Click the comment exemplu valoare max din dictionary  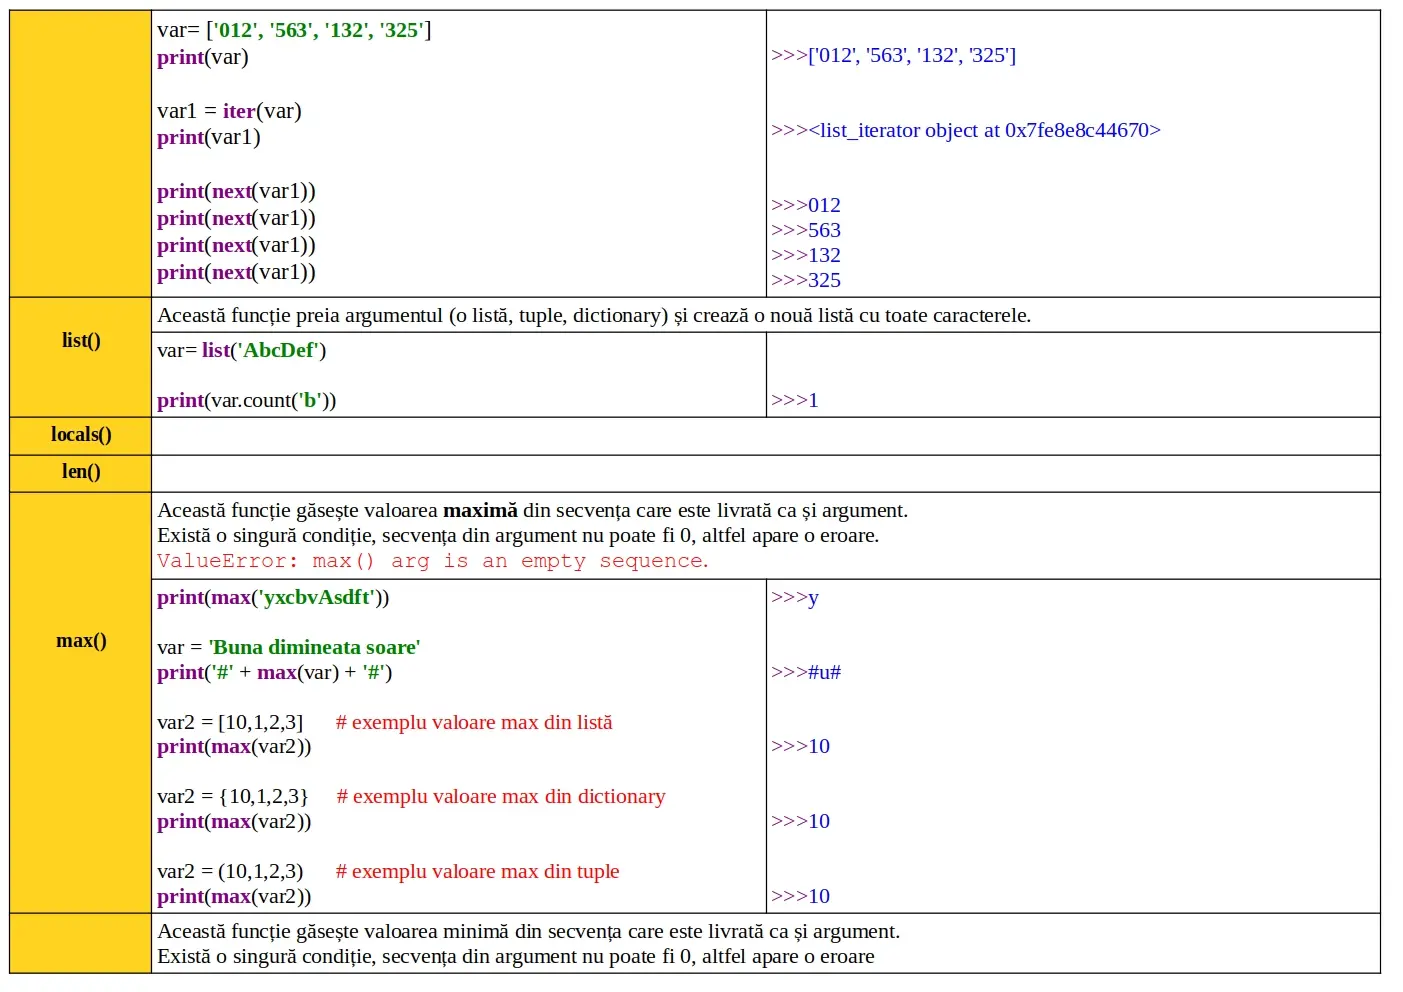pos(501,796)
